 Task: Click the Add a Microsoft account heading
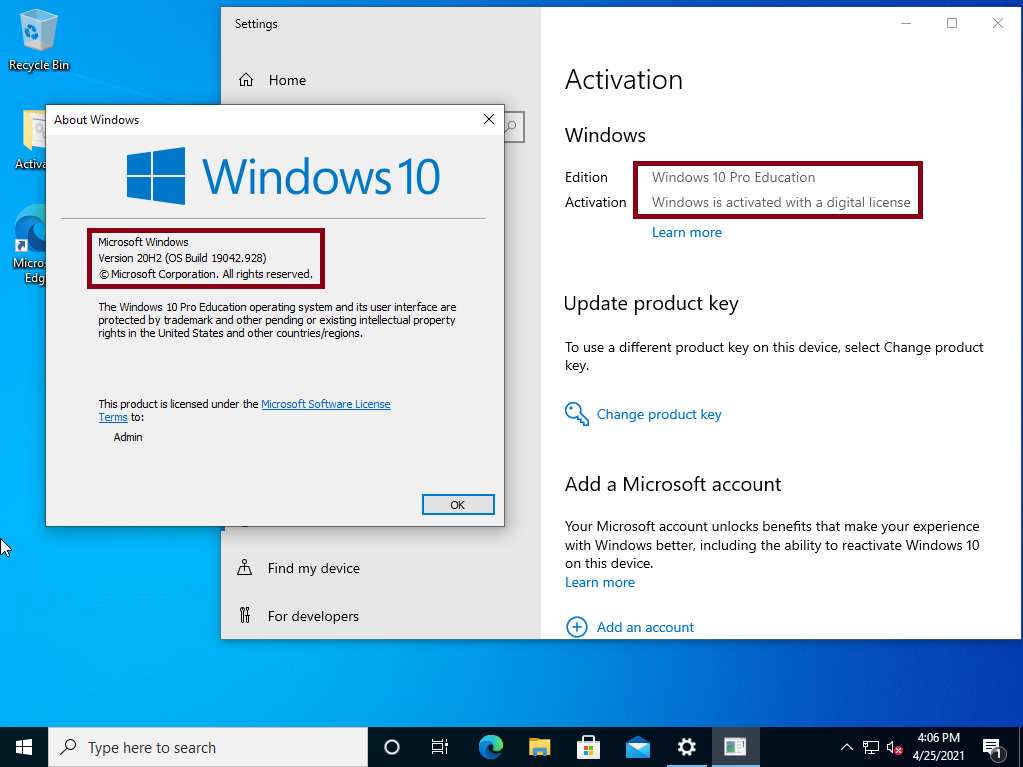673,484
